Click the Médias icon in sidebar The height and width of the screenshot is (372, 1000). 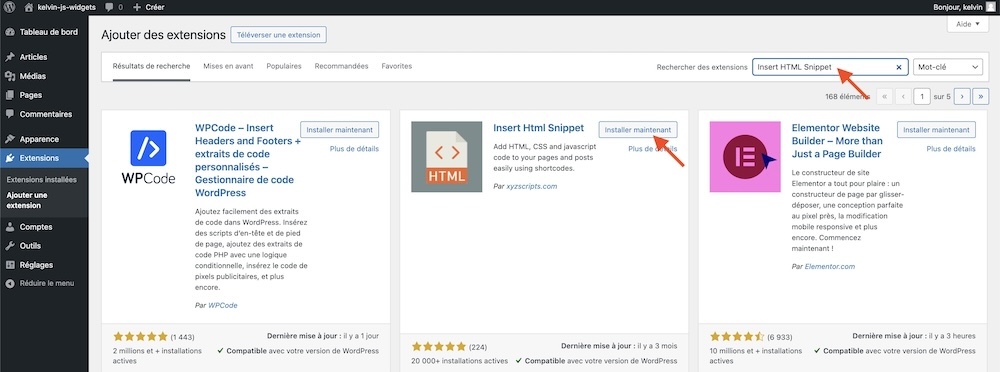10,76
